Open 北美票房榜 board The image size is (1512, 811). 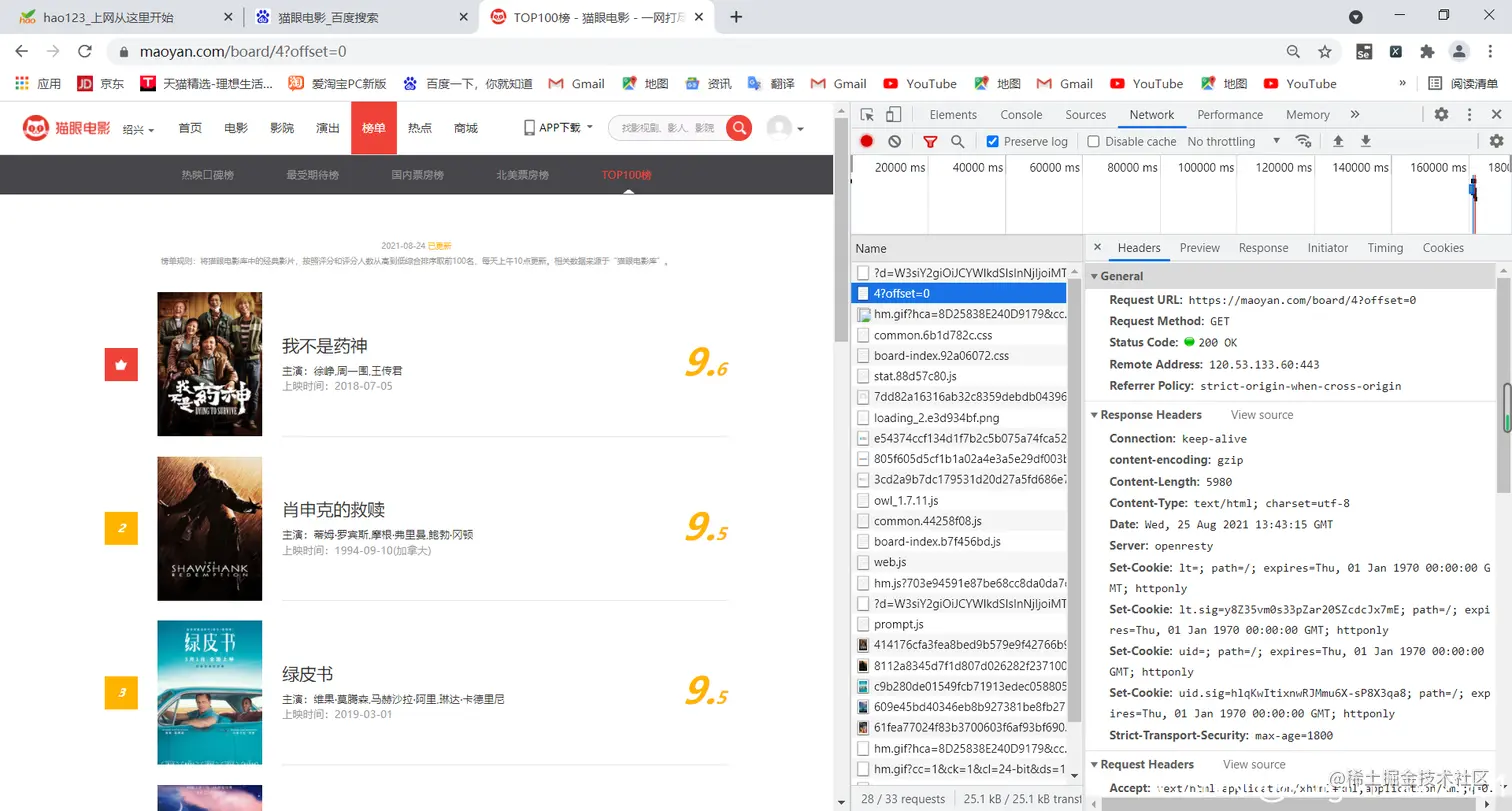click(x=522, y=175)
